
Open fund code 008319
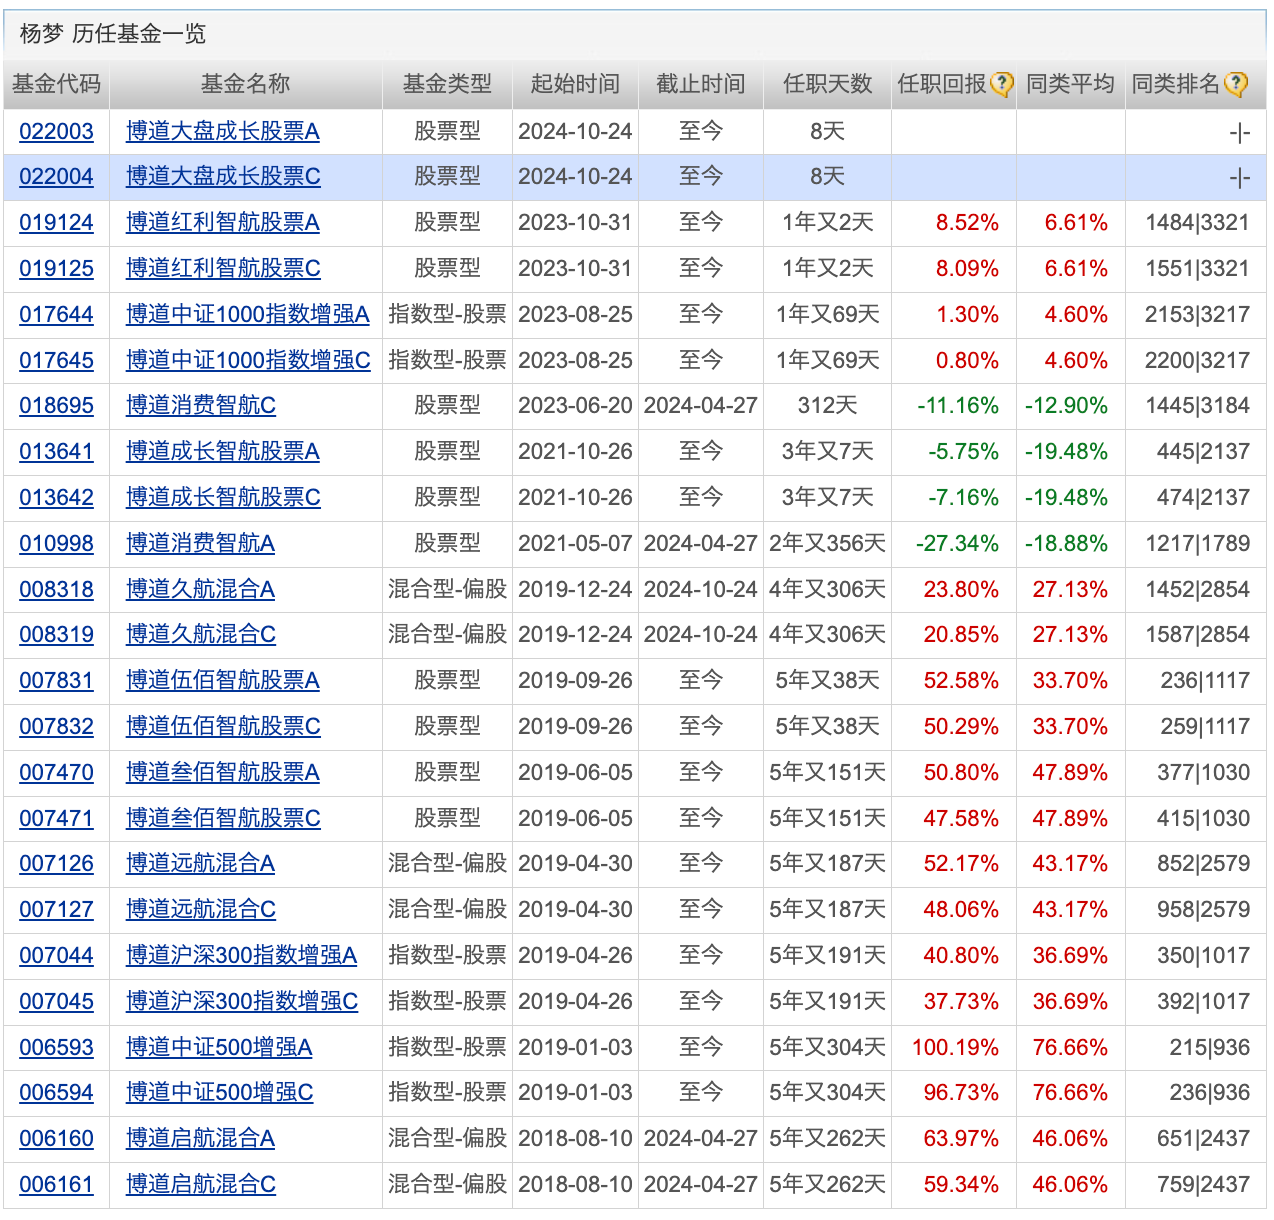click(56, 635)
